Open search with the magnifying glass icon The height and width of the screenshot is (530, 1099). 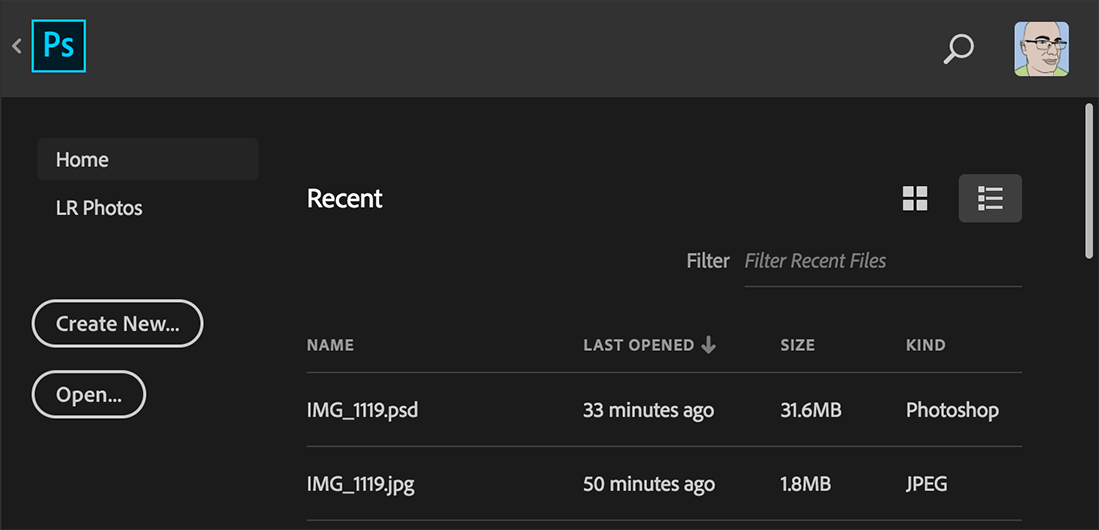[x=958, y=49]
